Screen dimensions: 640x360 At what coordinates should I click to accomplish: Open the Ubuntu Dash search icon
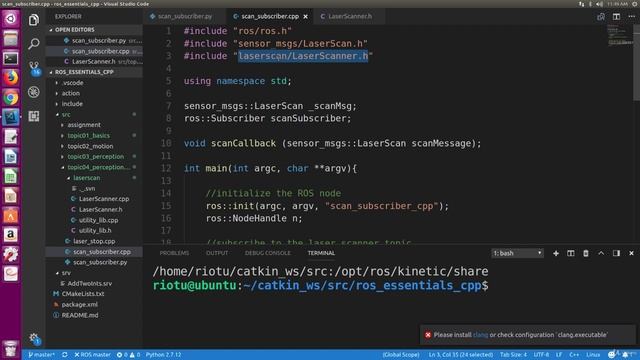coord(11,18)
